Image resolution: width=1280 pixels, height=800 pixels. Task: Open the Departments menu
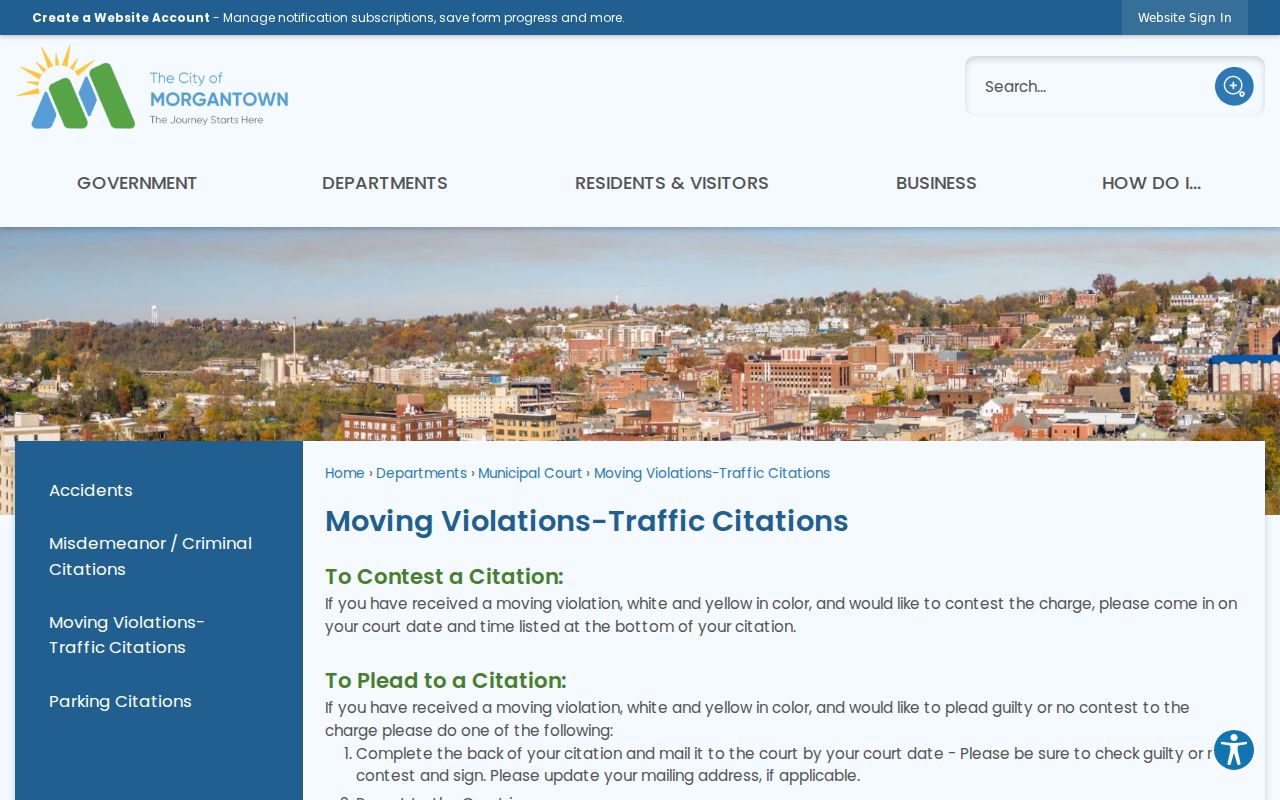click(385, 183)
